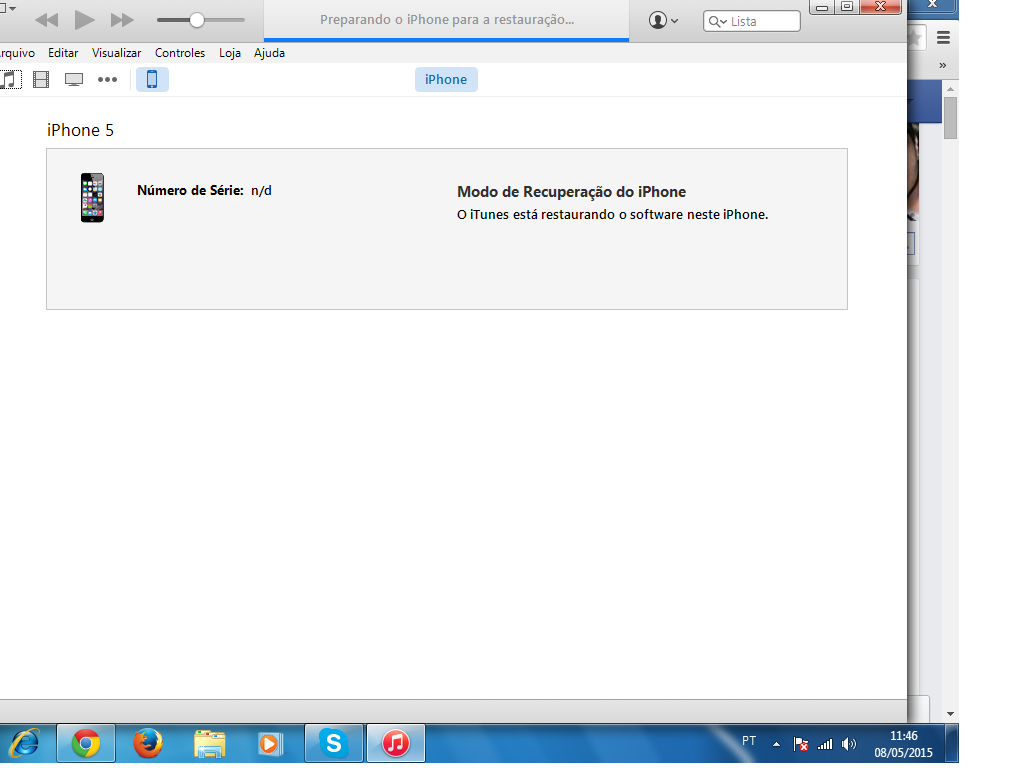The width and height of the screenshot is (1024, 768).
Task: Open the Loja menu
Action: tap(229, 53)
